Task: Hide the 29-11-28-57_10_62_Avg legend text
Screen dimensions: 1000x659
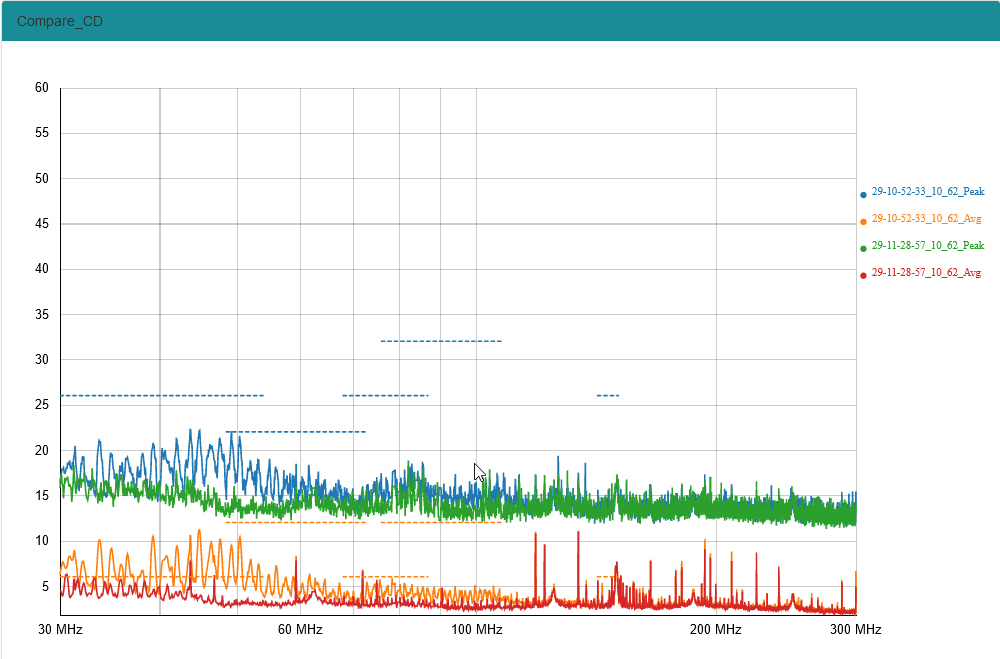Action: coord(926,272)
